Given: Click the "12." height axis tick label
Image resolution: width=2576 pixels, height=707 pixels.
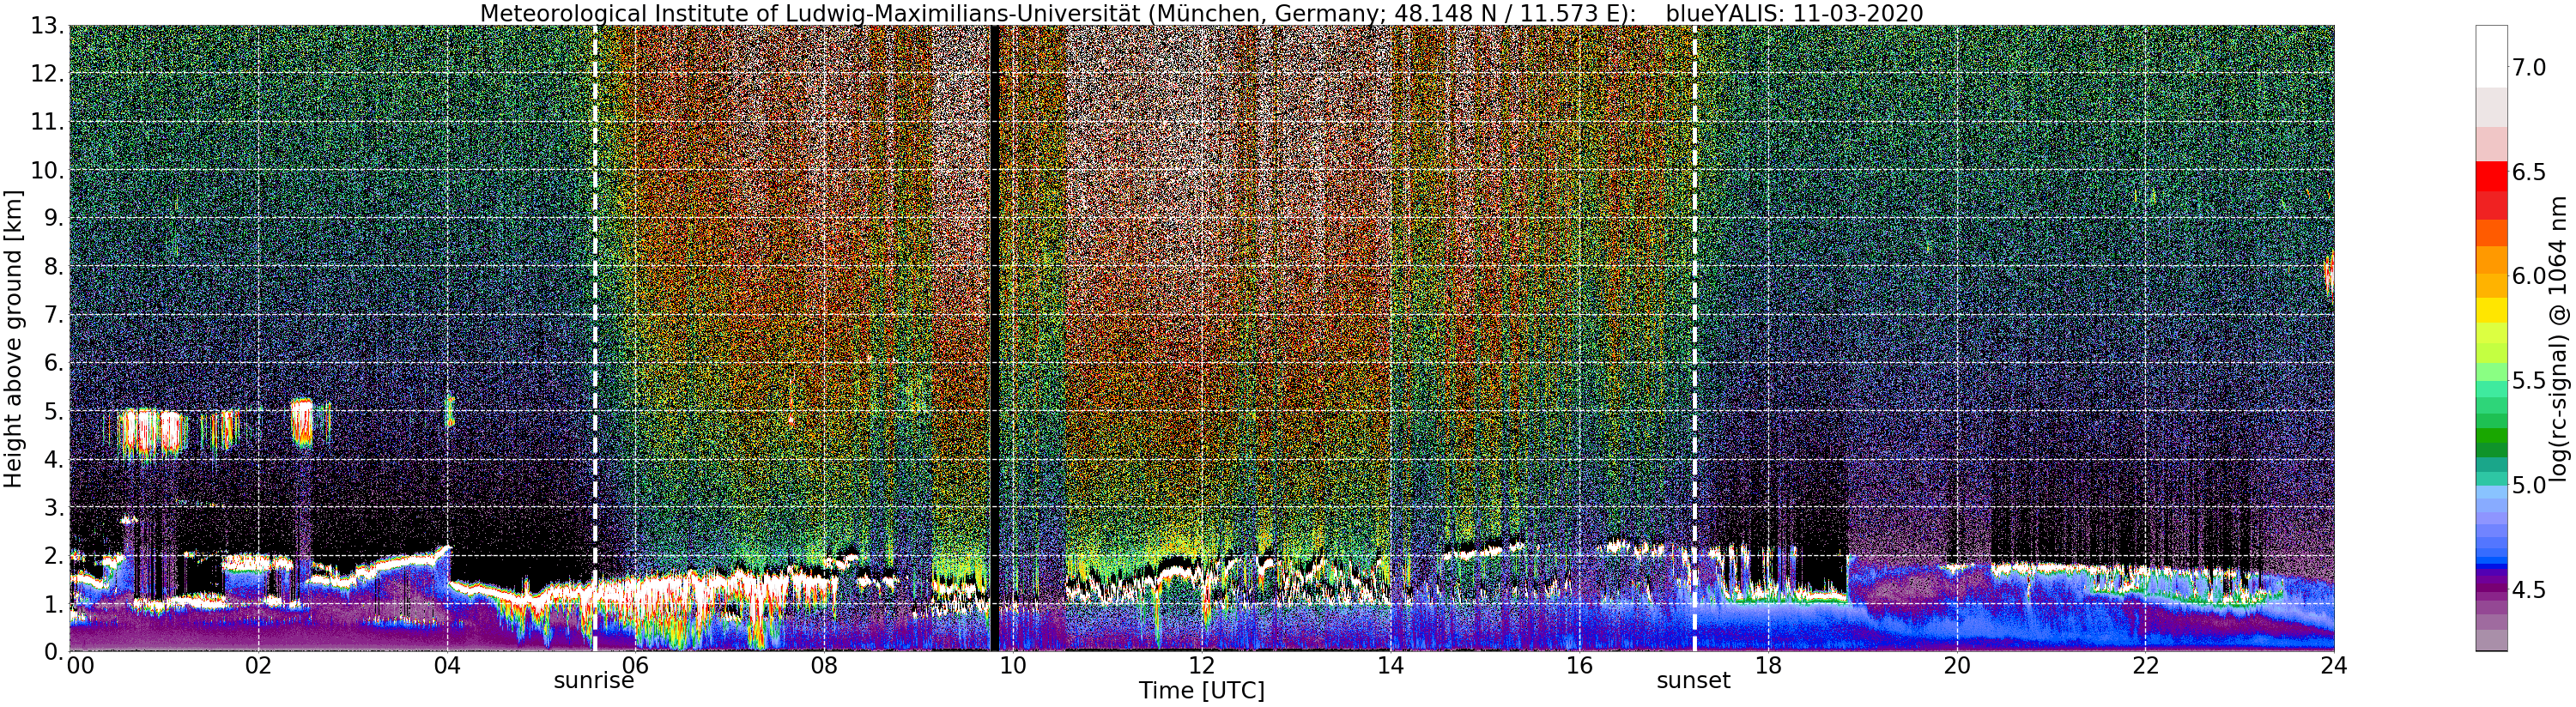Looking at the screenshot, I should pos(47,74).
